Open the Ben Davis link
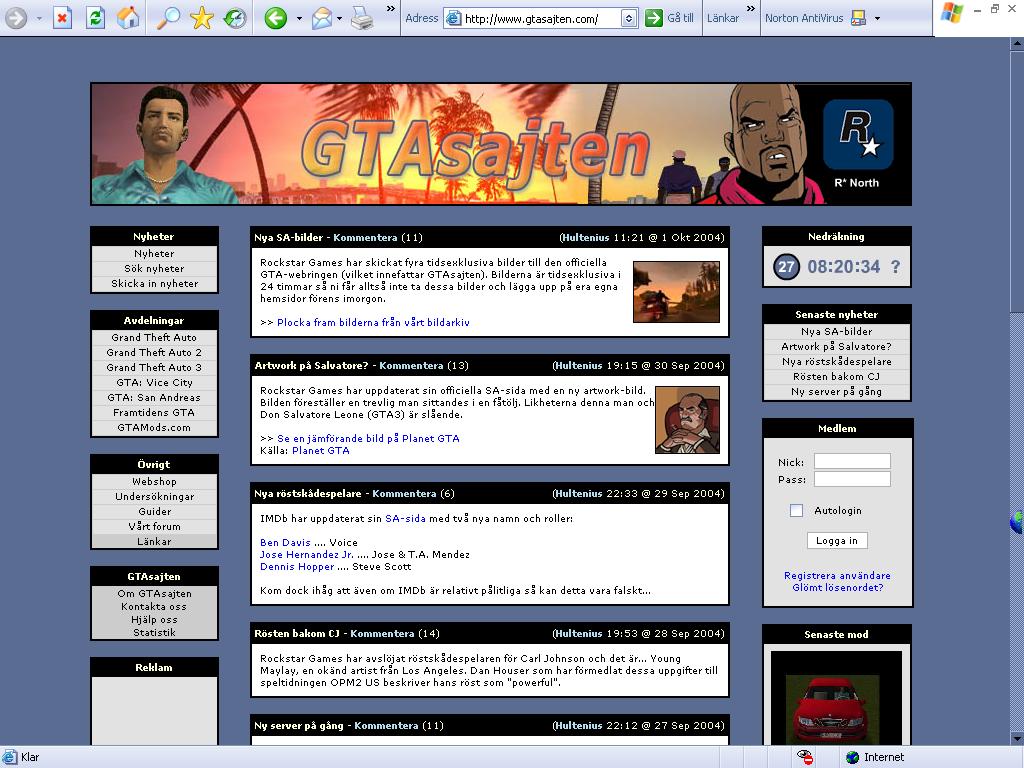The width and height of the screenshot is (1024, 768). pyautogui.click(x=285, y=542)
